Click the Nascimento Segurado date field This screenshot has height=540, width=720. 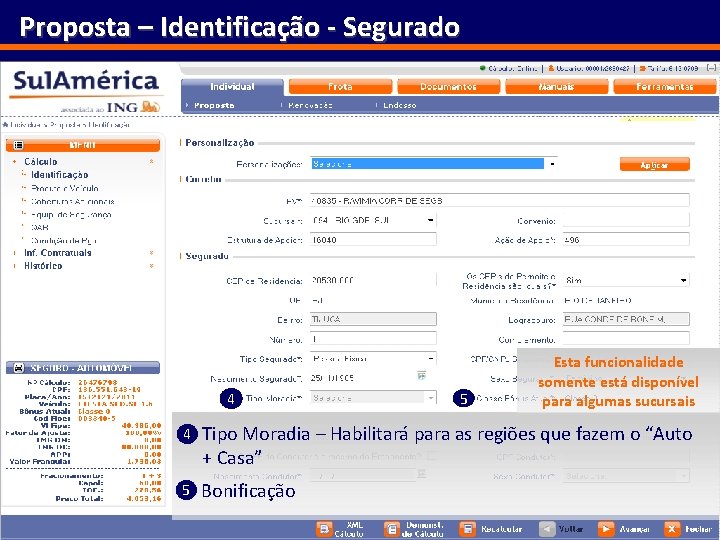362,378
